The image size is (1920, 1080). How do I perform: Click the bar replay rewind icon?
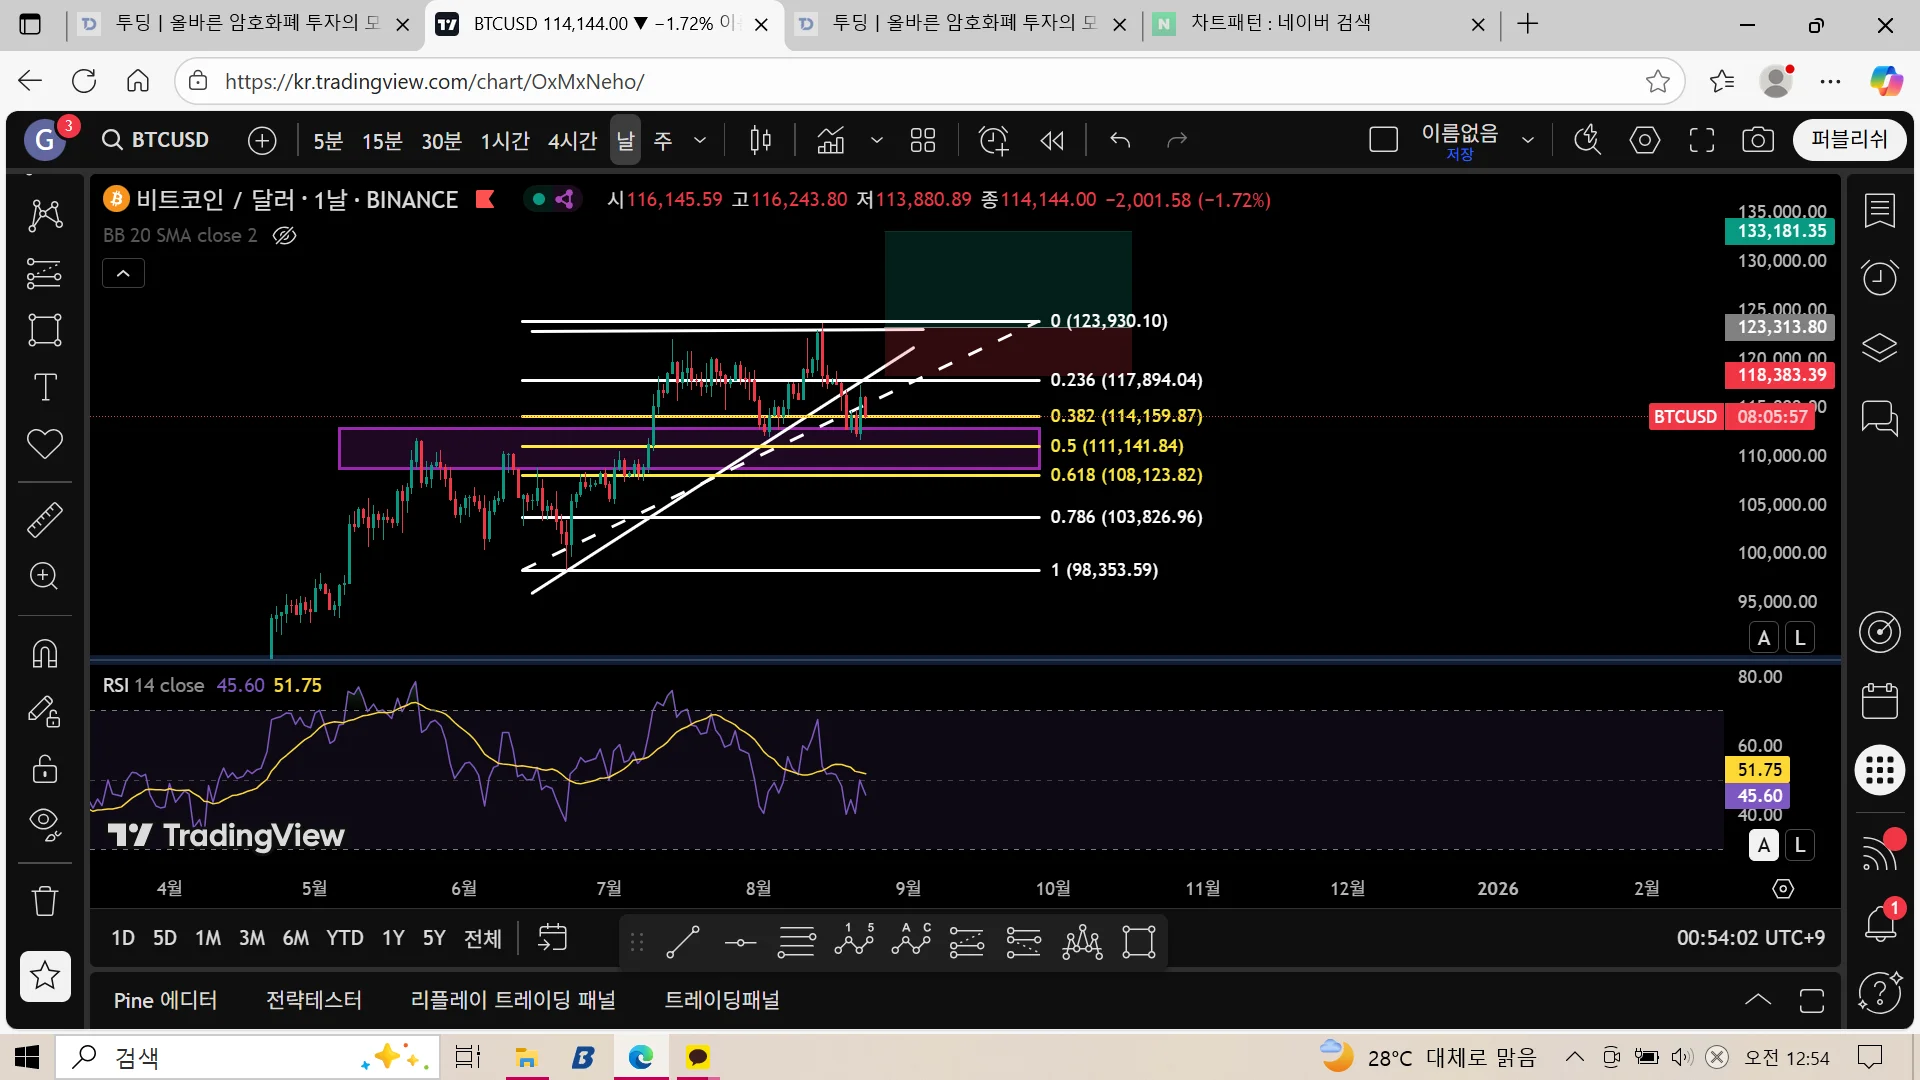tap(1051, 140)
